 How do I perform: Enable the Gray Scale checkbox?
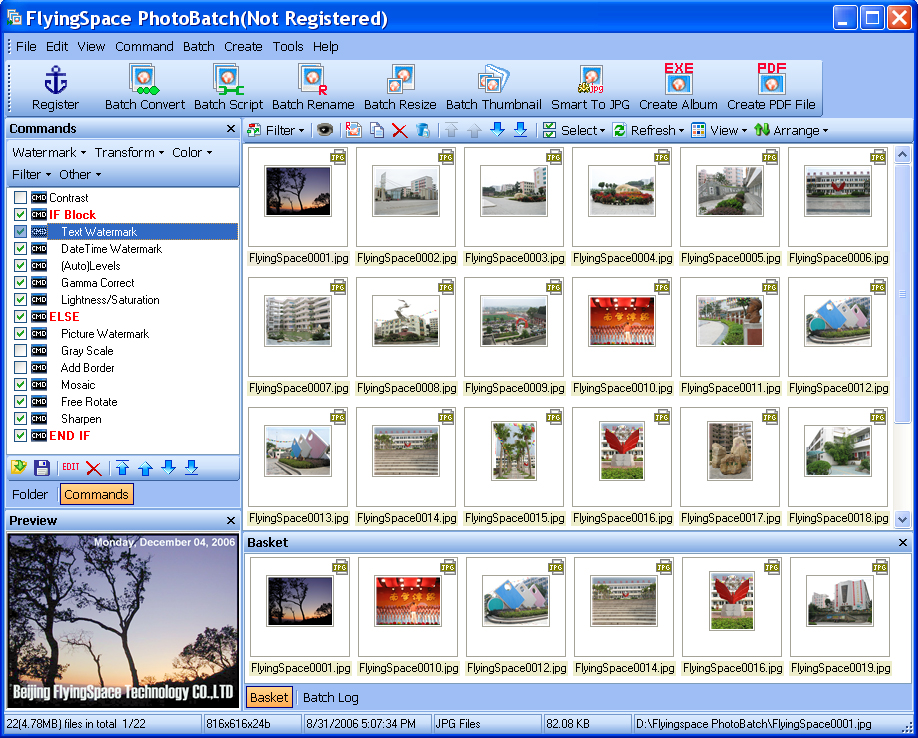(20, 351)
